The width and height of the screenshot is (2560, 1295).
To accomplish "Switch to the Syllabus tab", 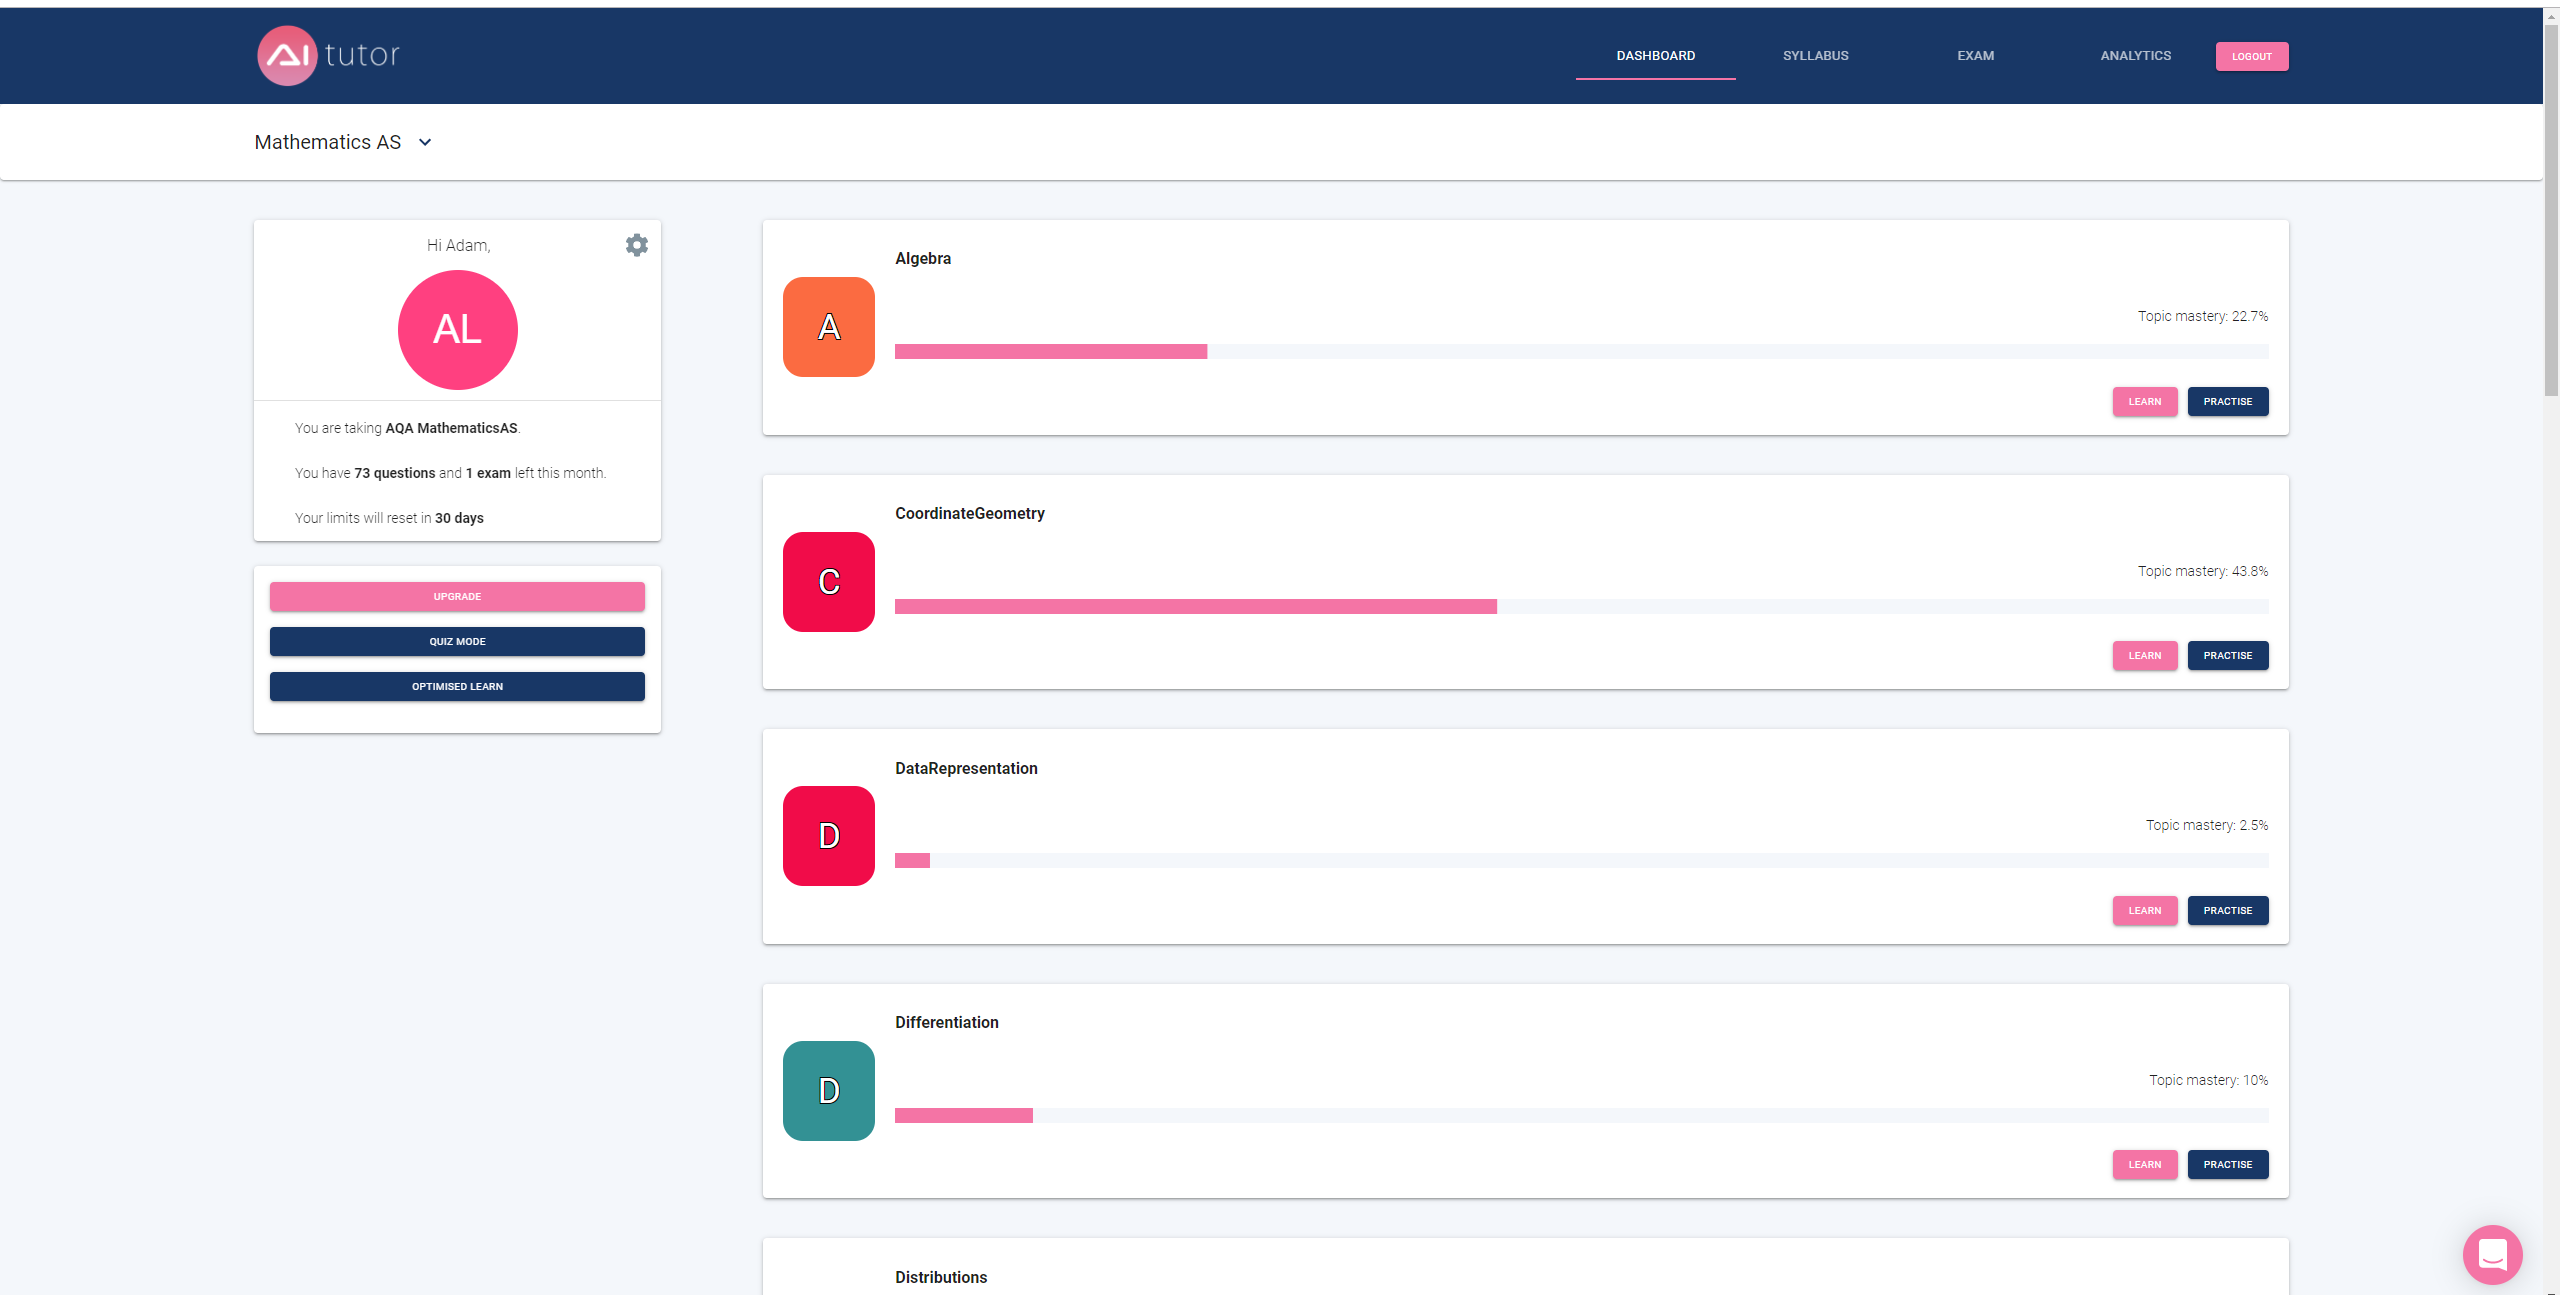I will tap(1816, 56).
